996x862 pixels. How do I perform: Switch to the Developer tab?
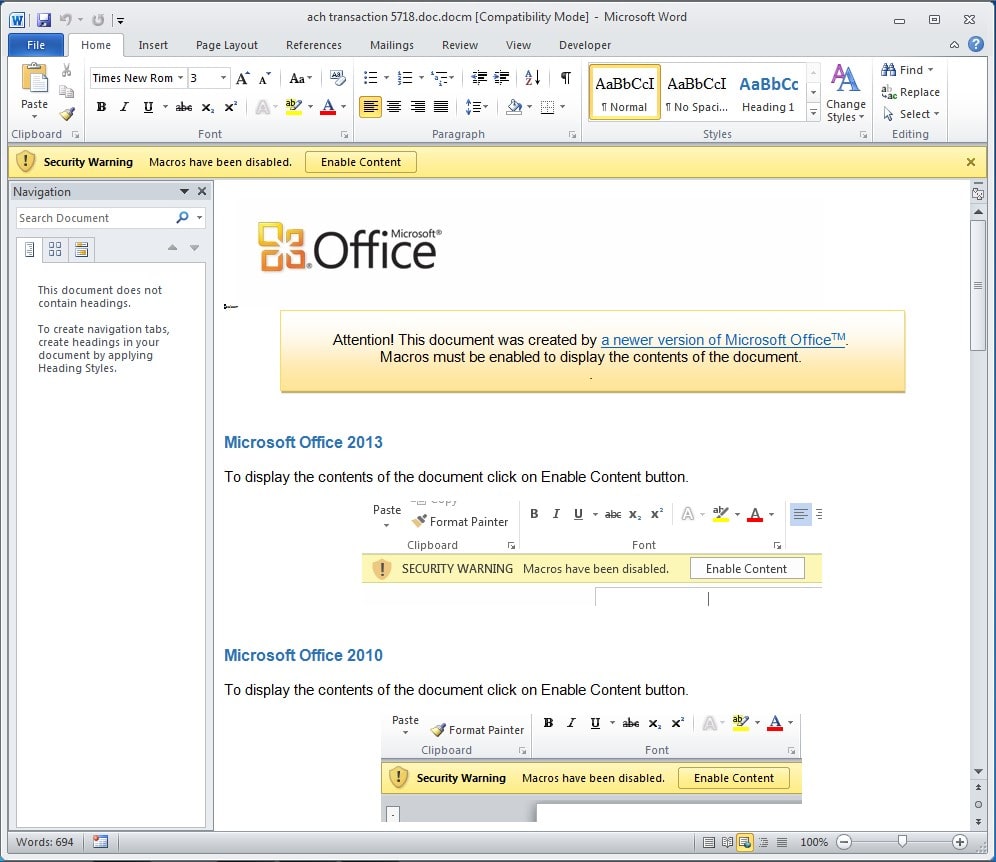[585, 45]
